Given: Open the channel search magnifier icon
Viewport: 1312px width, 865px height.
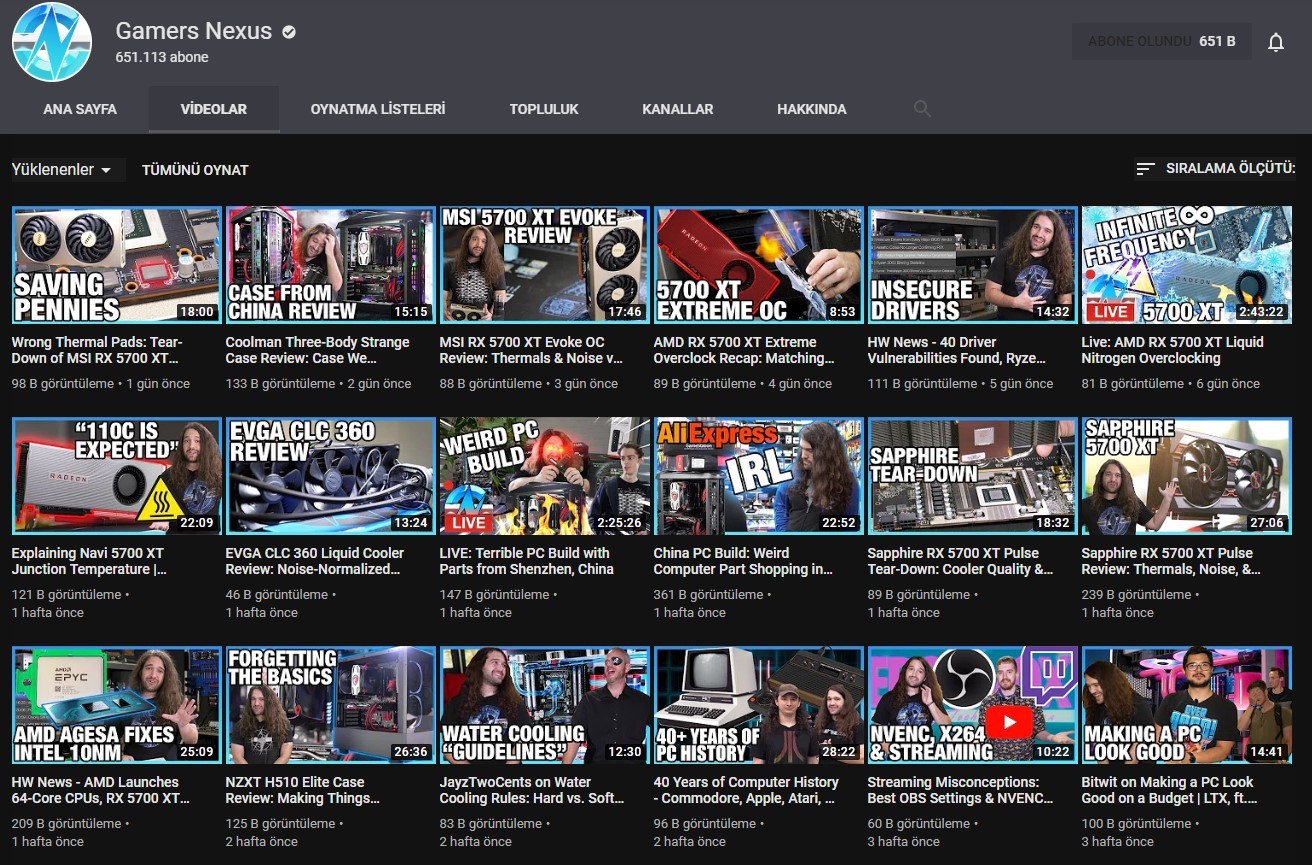Looking at the screenshot, I should tap(922, 109).
